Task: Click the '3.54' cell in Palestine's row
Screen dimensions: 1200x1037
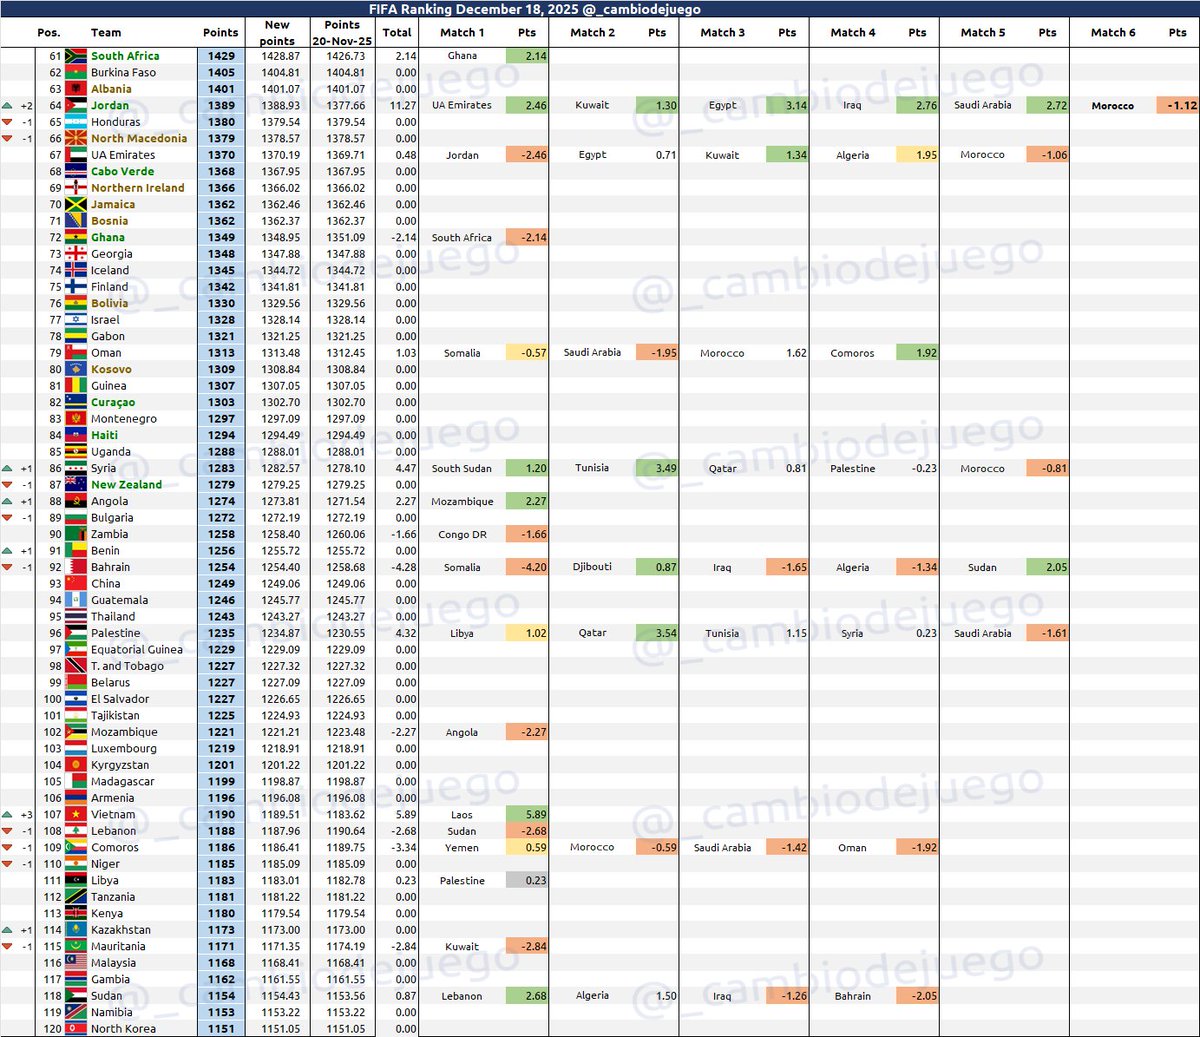Action: pyautogui.click(x=657, y=633)
